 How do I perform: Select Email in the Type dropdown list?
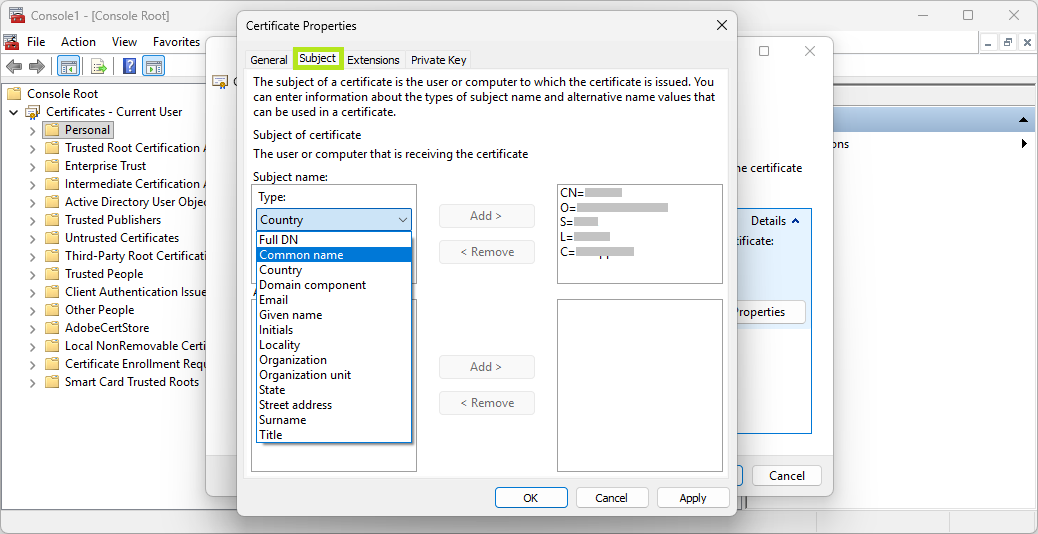273,300
